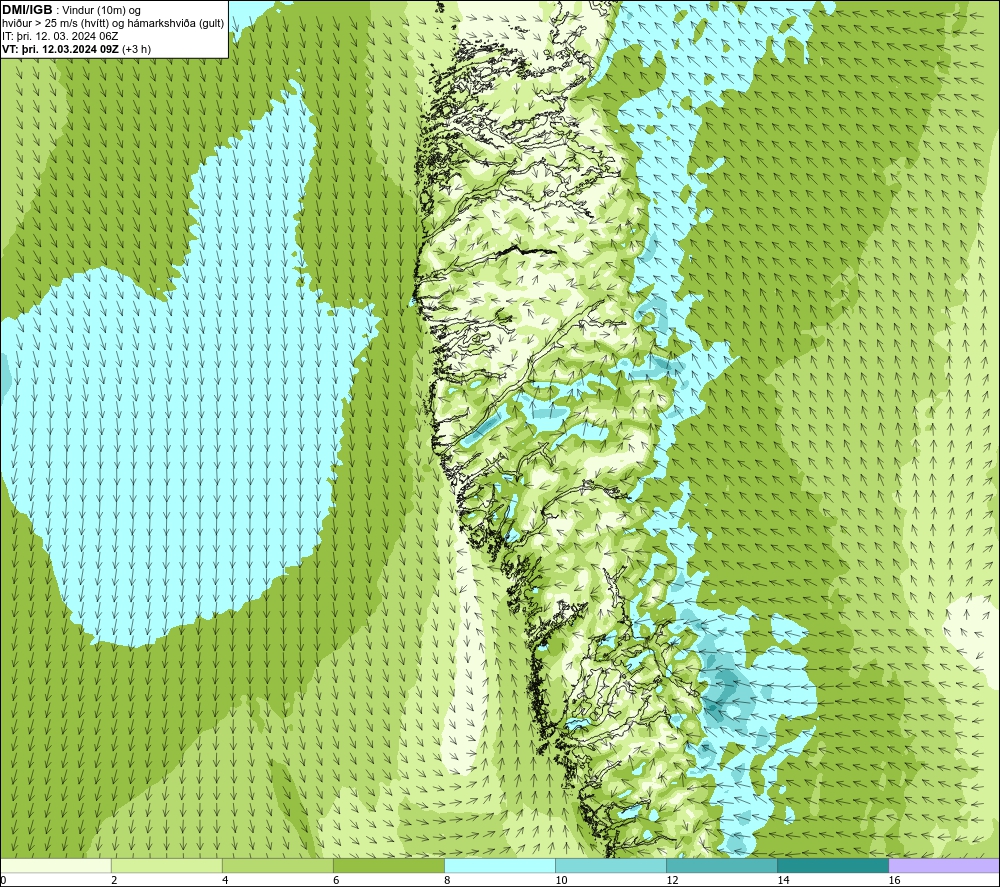The image size is (1000, 887).
Task: Click the 14–16 m/s deep teal legend swatch
Action: click(832, 865)
